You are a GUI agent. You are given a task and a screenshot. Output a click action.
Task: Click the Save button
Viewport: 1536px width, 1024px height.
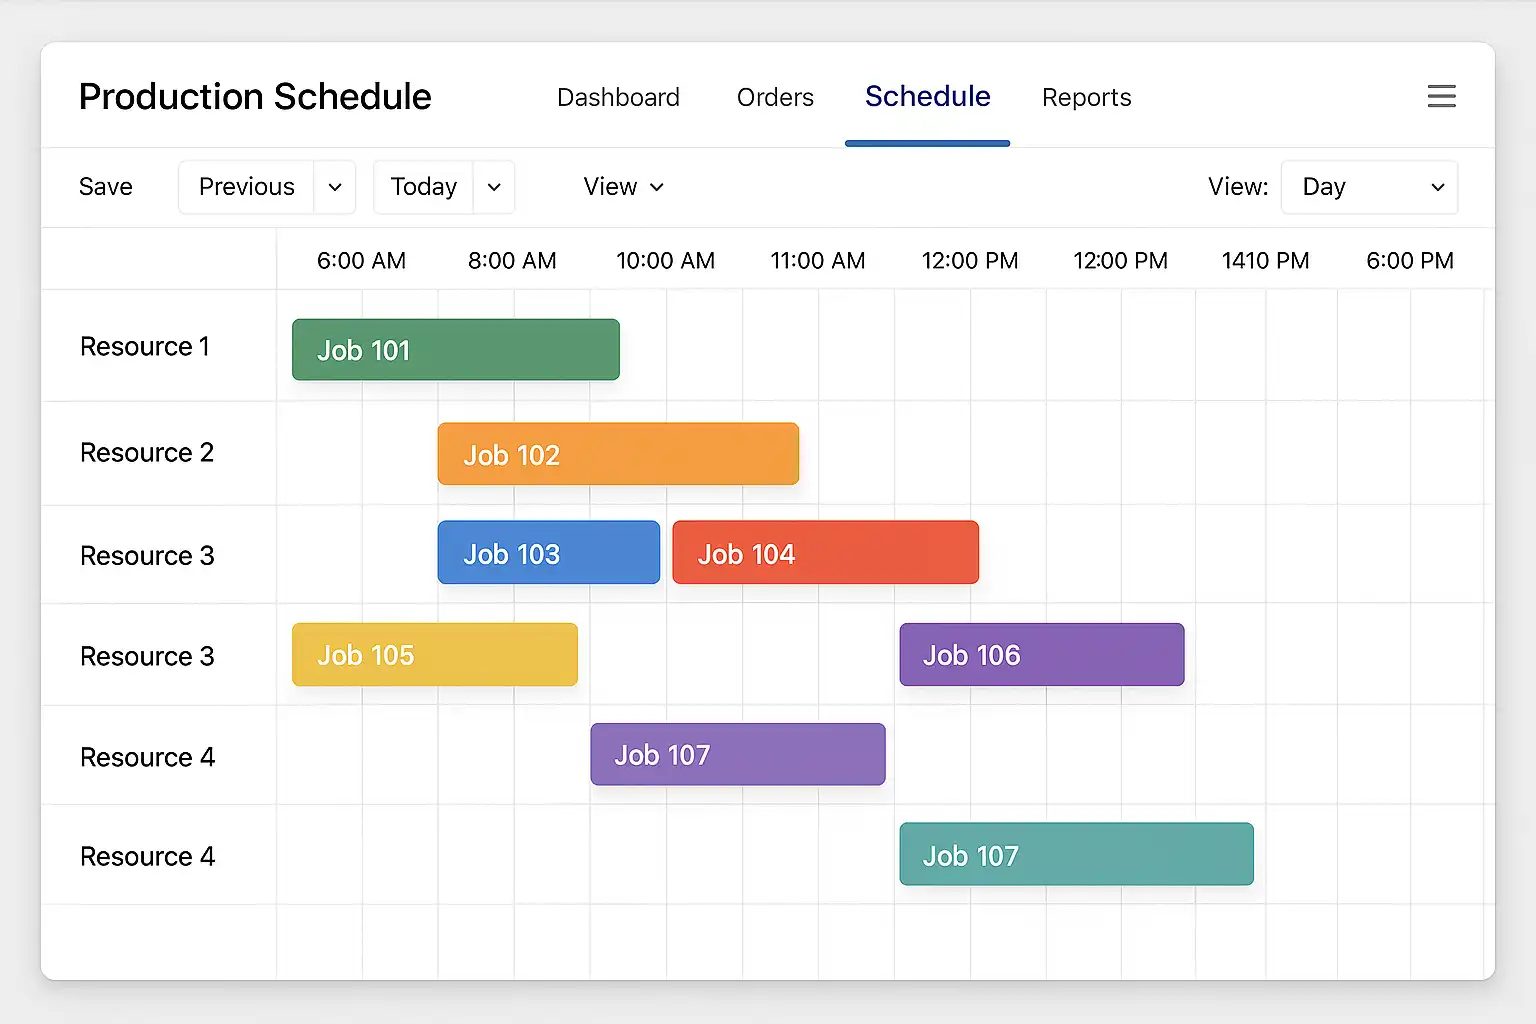[106, 187]
